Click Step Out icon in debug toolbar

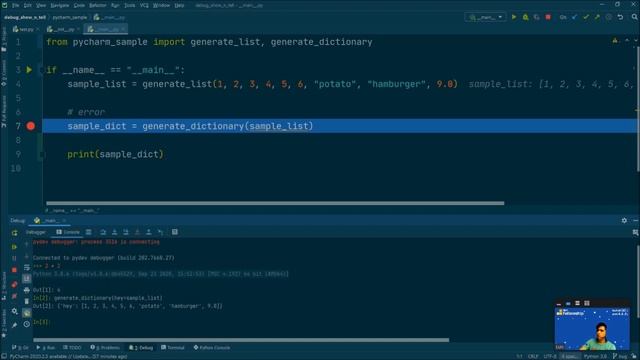point(149,232)
